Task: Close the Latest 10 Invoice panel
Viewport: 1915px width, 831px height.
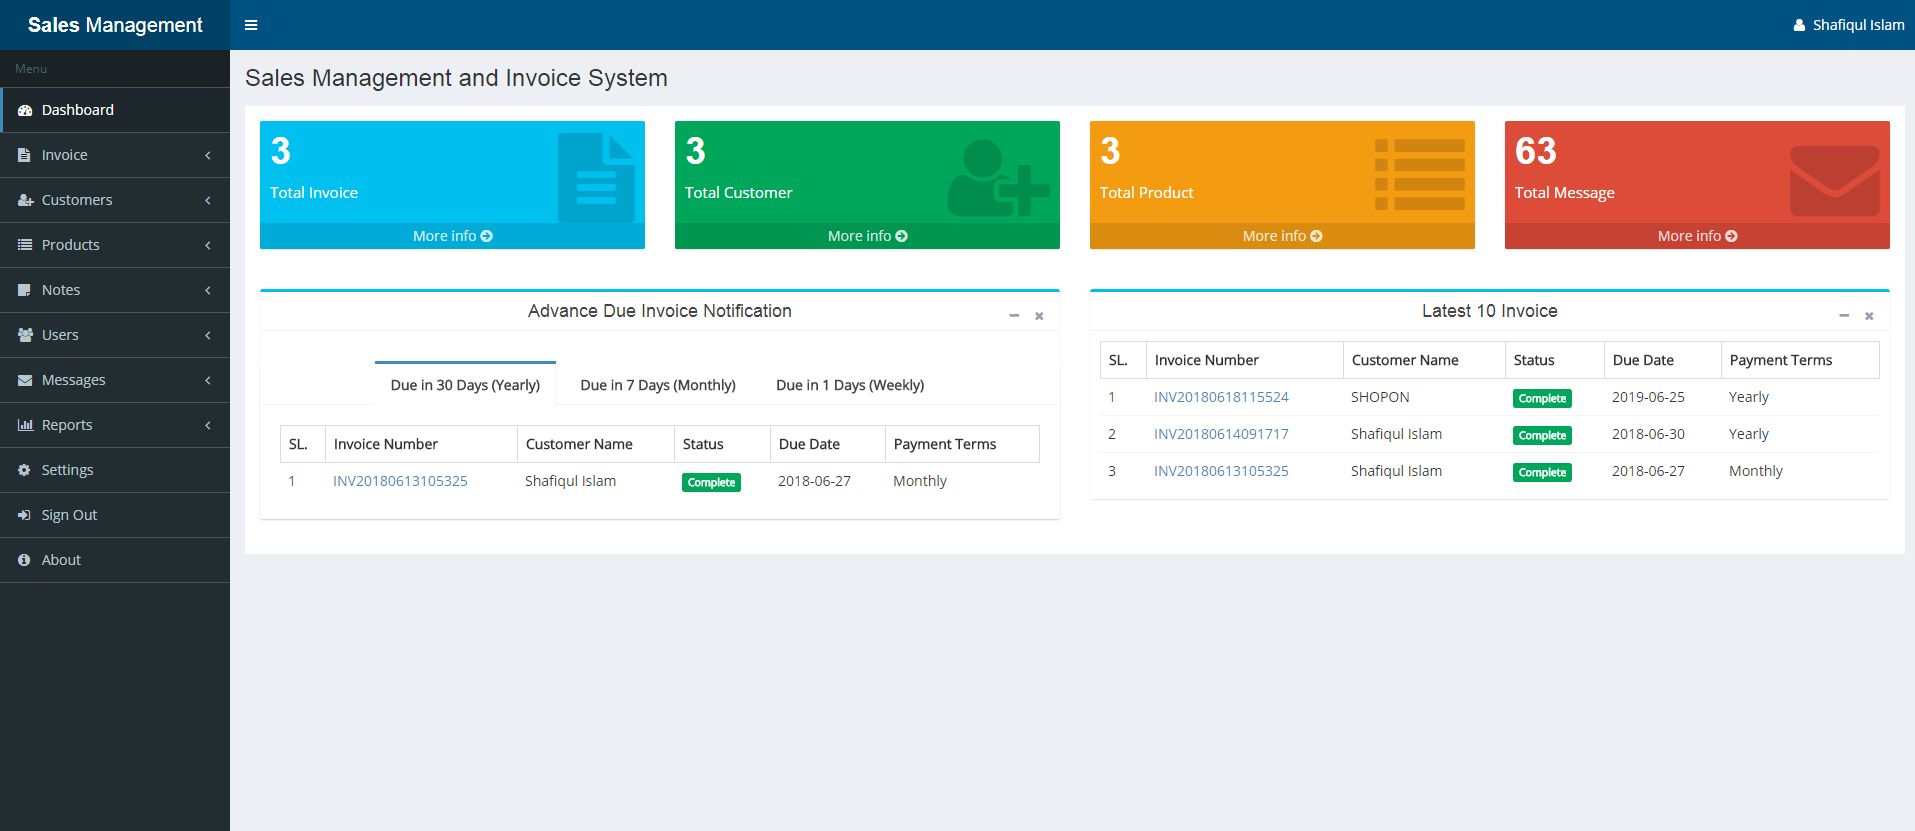Action: pos(1869,316)
